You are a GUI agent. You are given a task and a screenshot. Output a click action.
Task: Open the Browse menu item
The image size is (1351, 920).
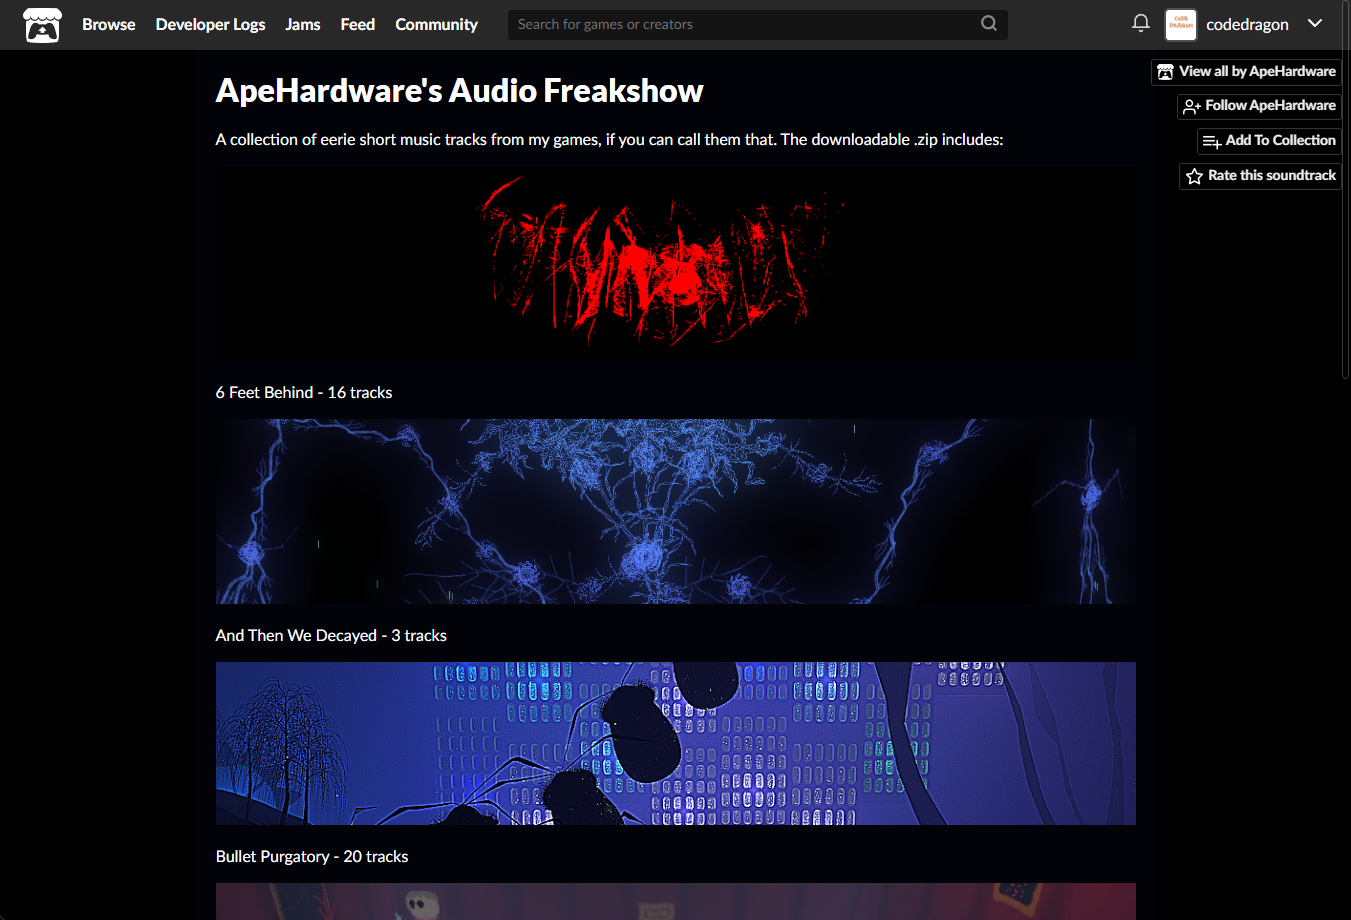pyautogui.click(x=108, y=24)
